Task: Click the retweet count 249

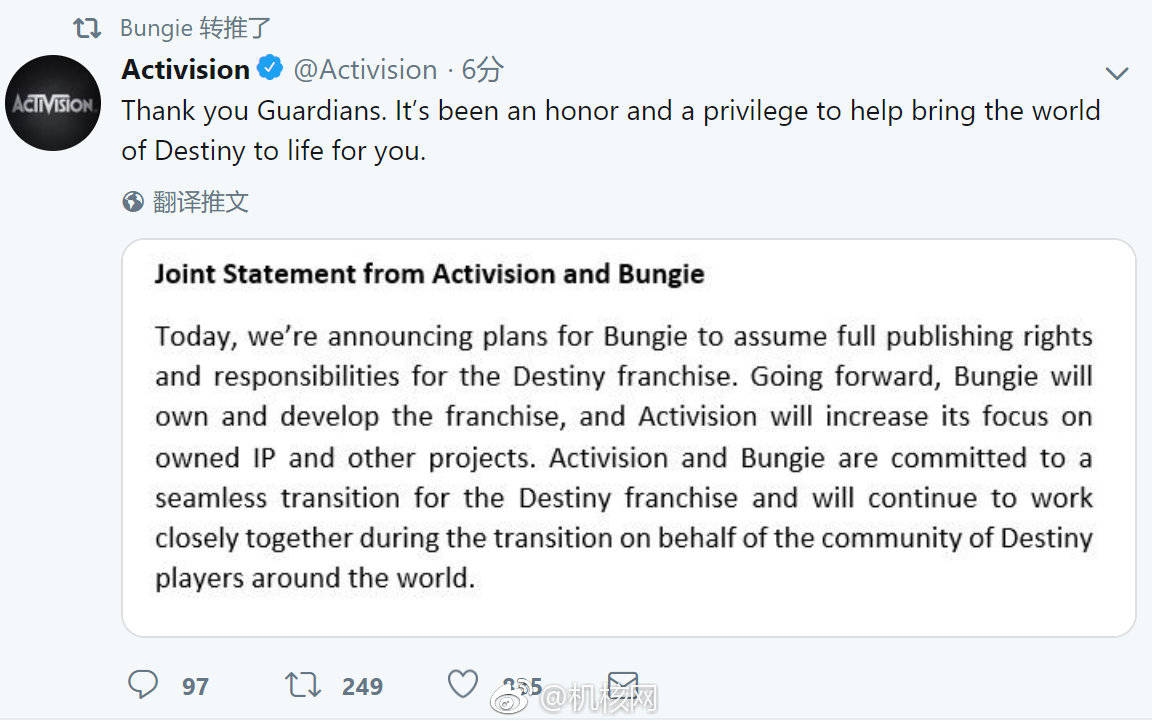Action: 362,687
